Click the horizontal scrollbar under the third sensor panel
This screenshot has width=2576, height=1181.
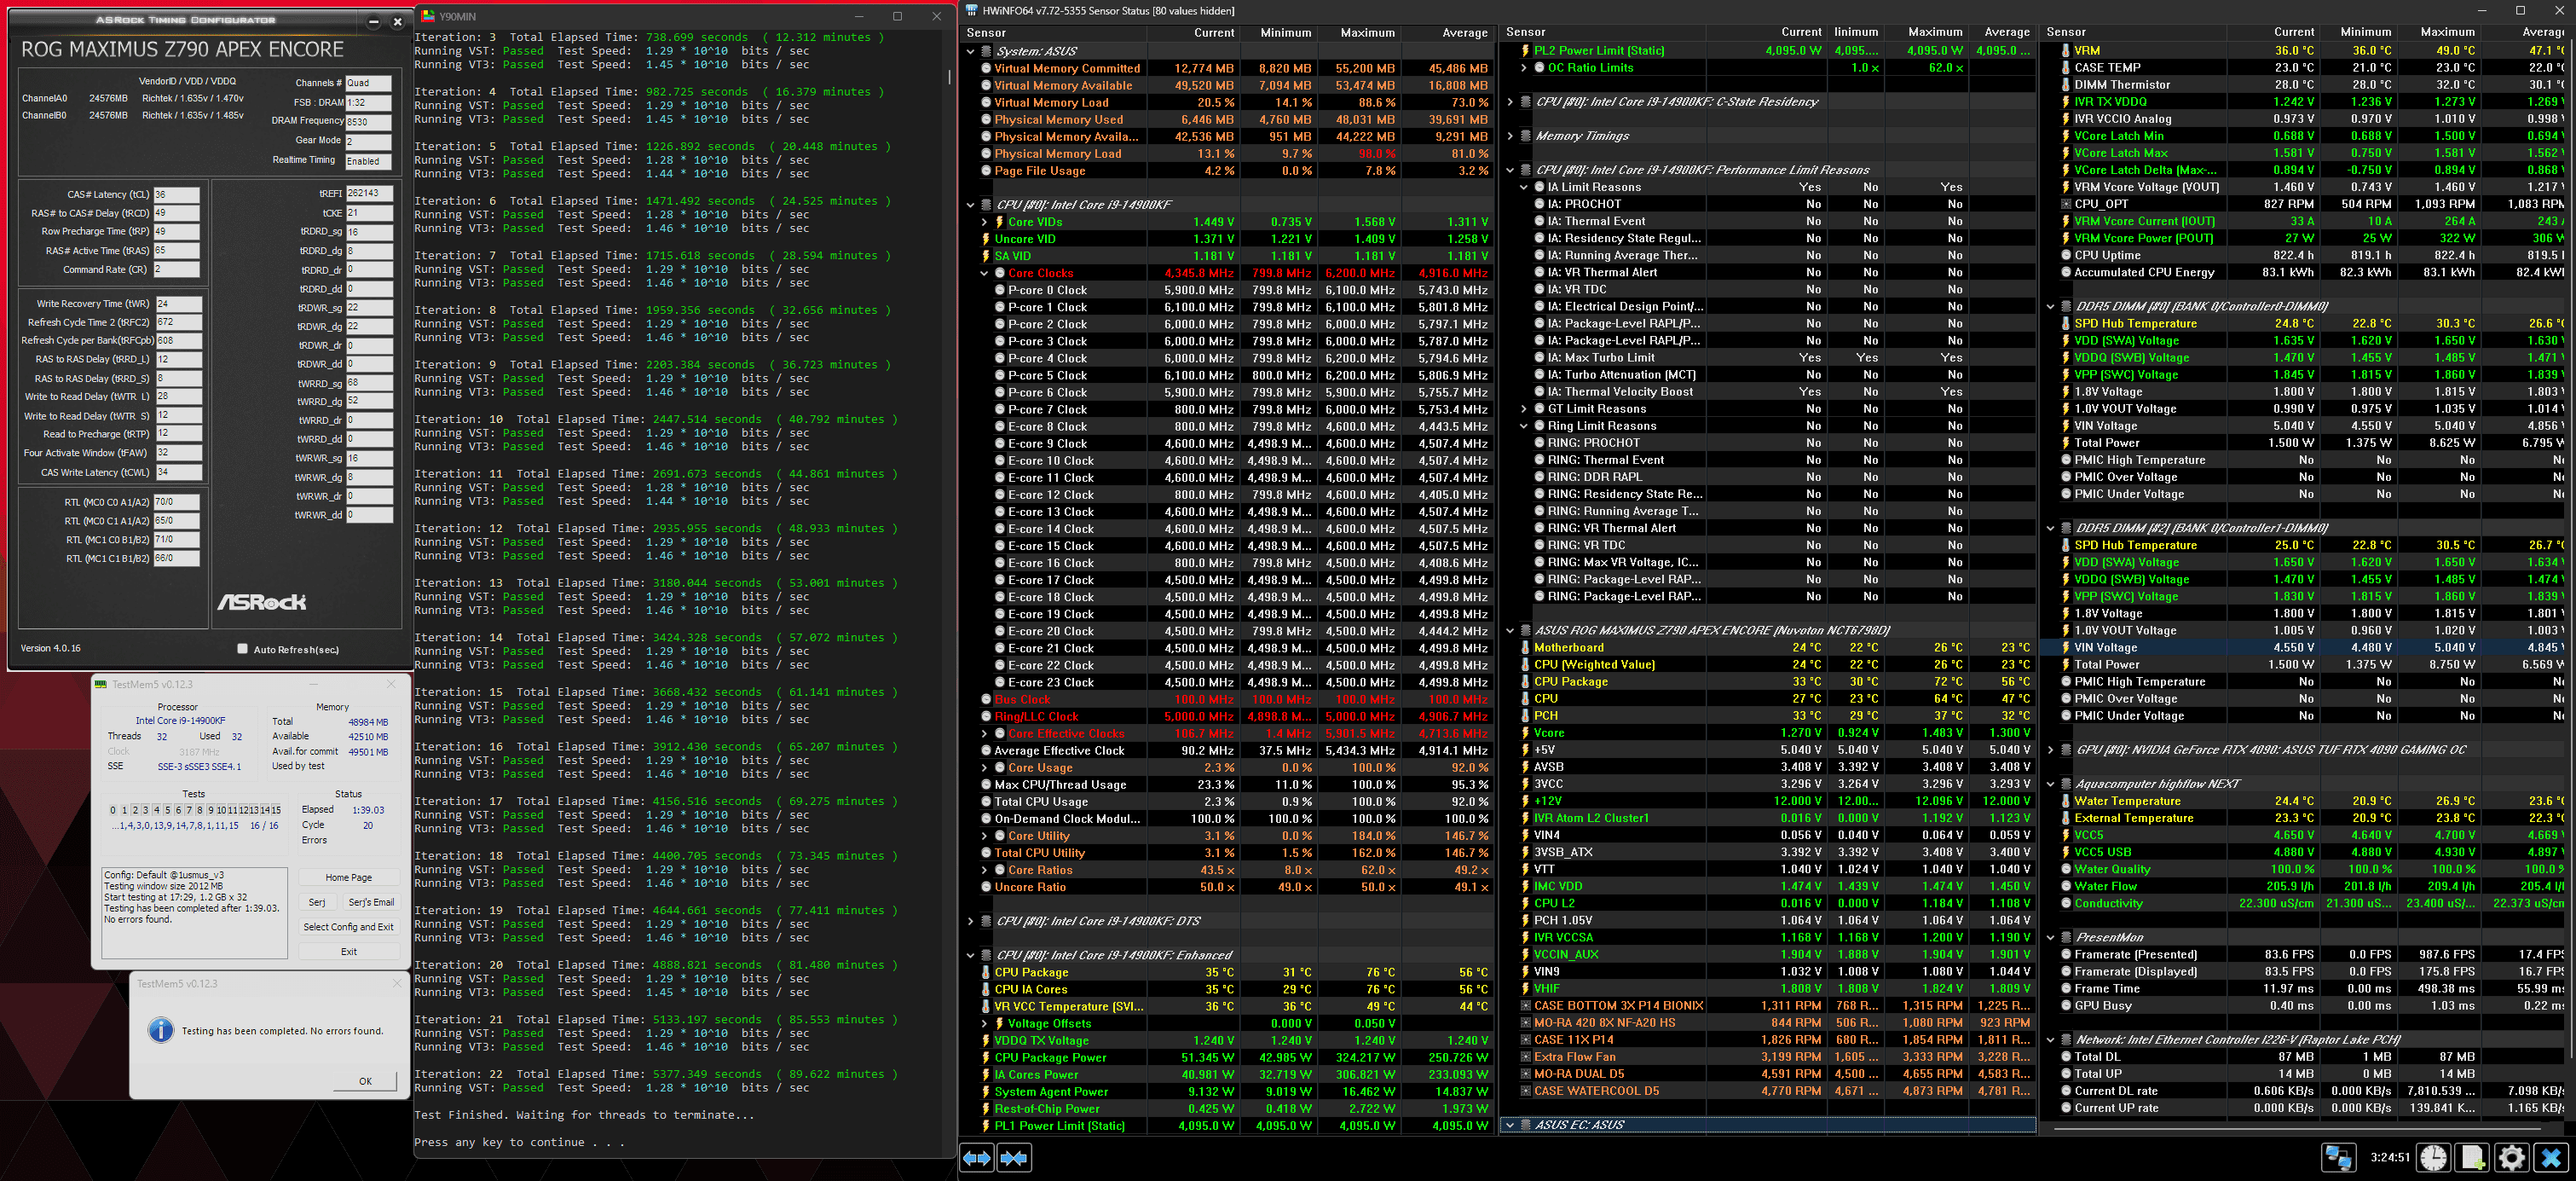tap(2300, 1129)
